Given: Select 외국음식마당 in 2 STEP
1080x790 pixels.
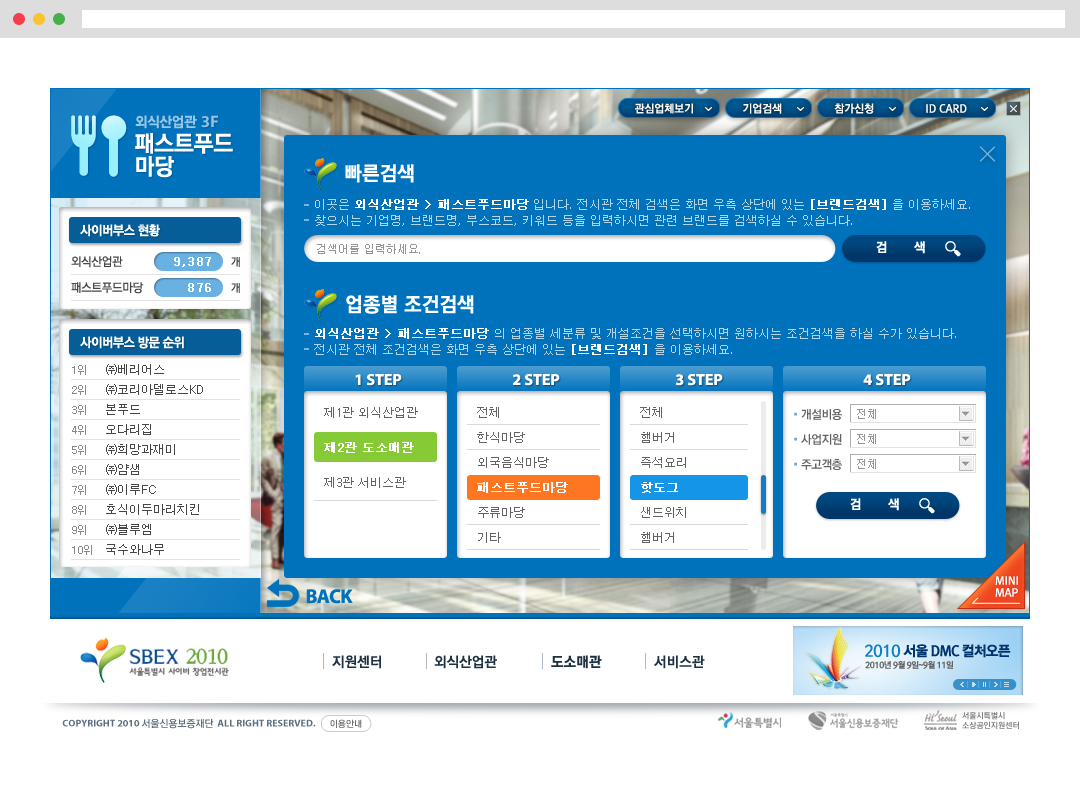Looking at the screenshot, I should (533, 462).
